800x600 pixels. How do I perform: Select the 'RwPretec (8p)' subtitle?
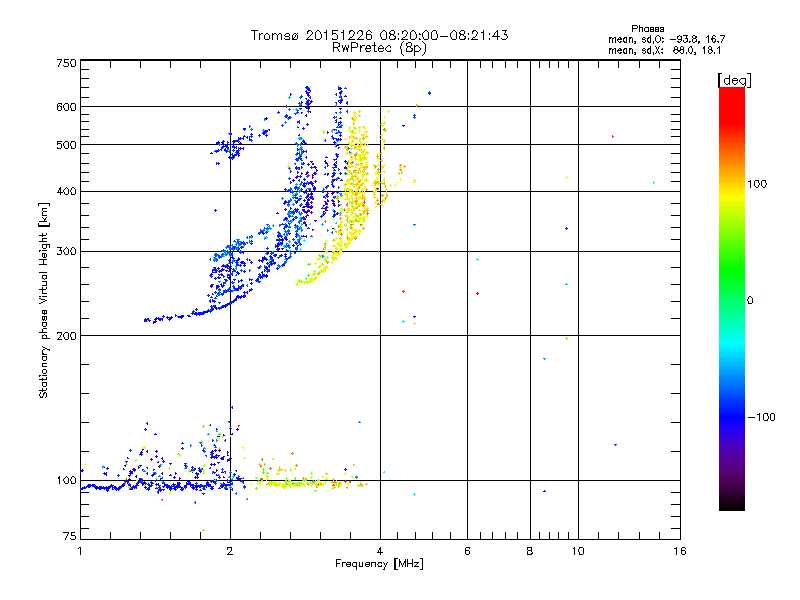379,48
